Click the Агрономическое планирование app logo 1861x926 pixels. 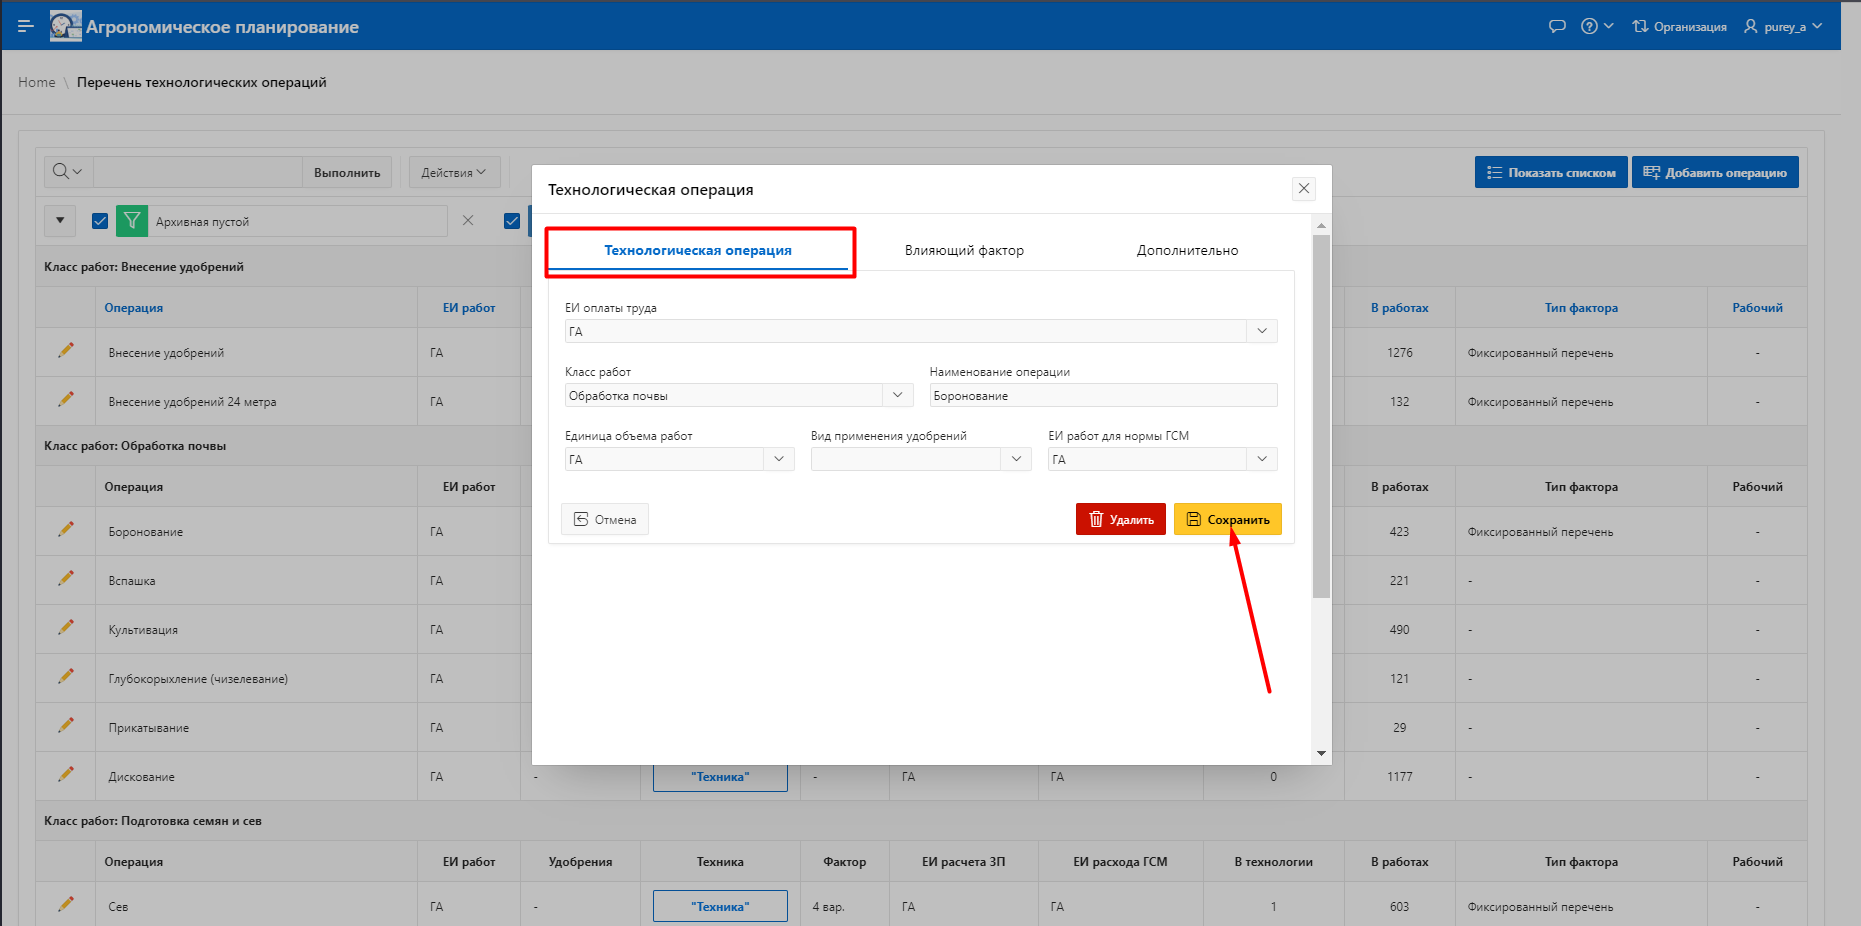(66, 26)
